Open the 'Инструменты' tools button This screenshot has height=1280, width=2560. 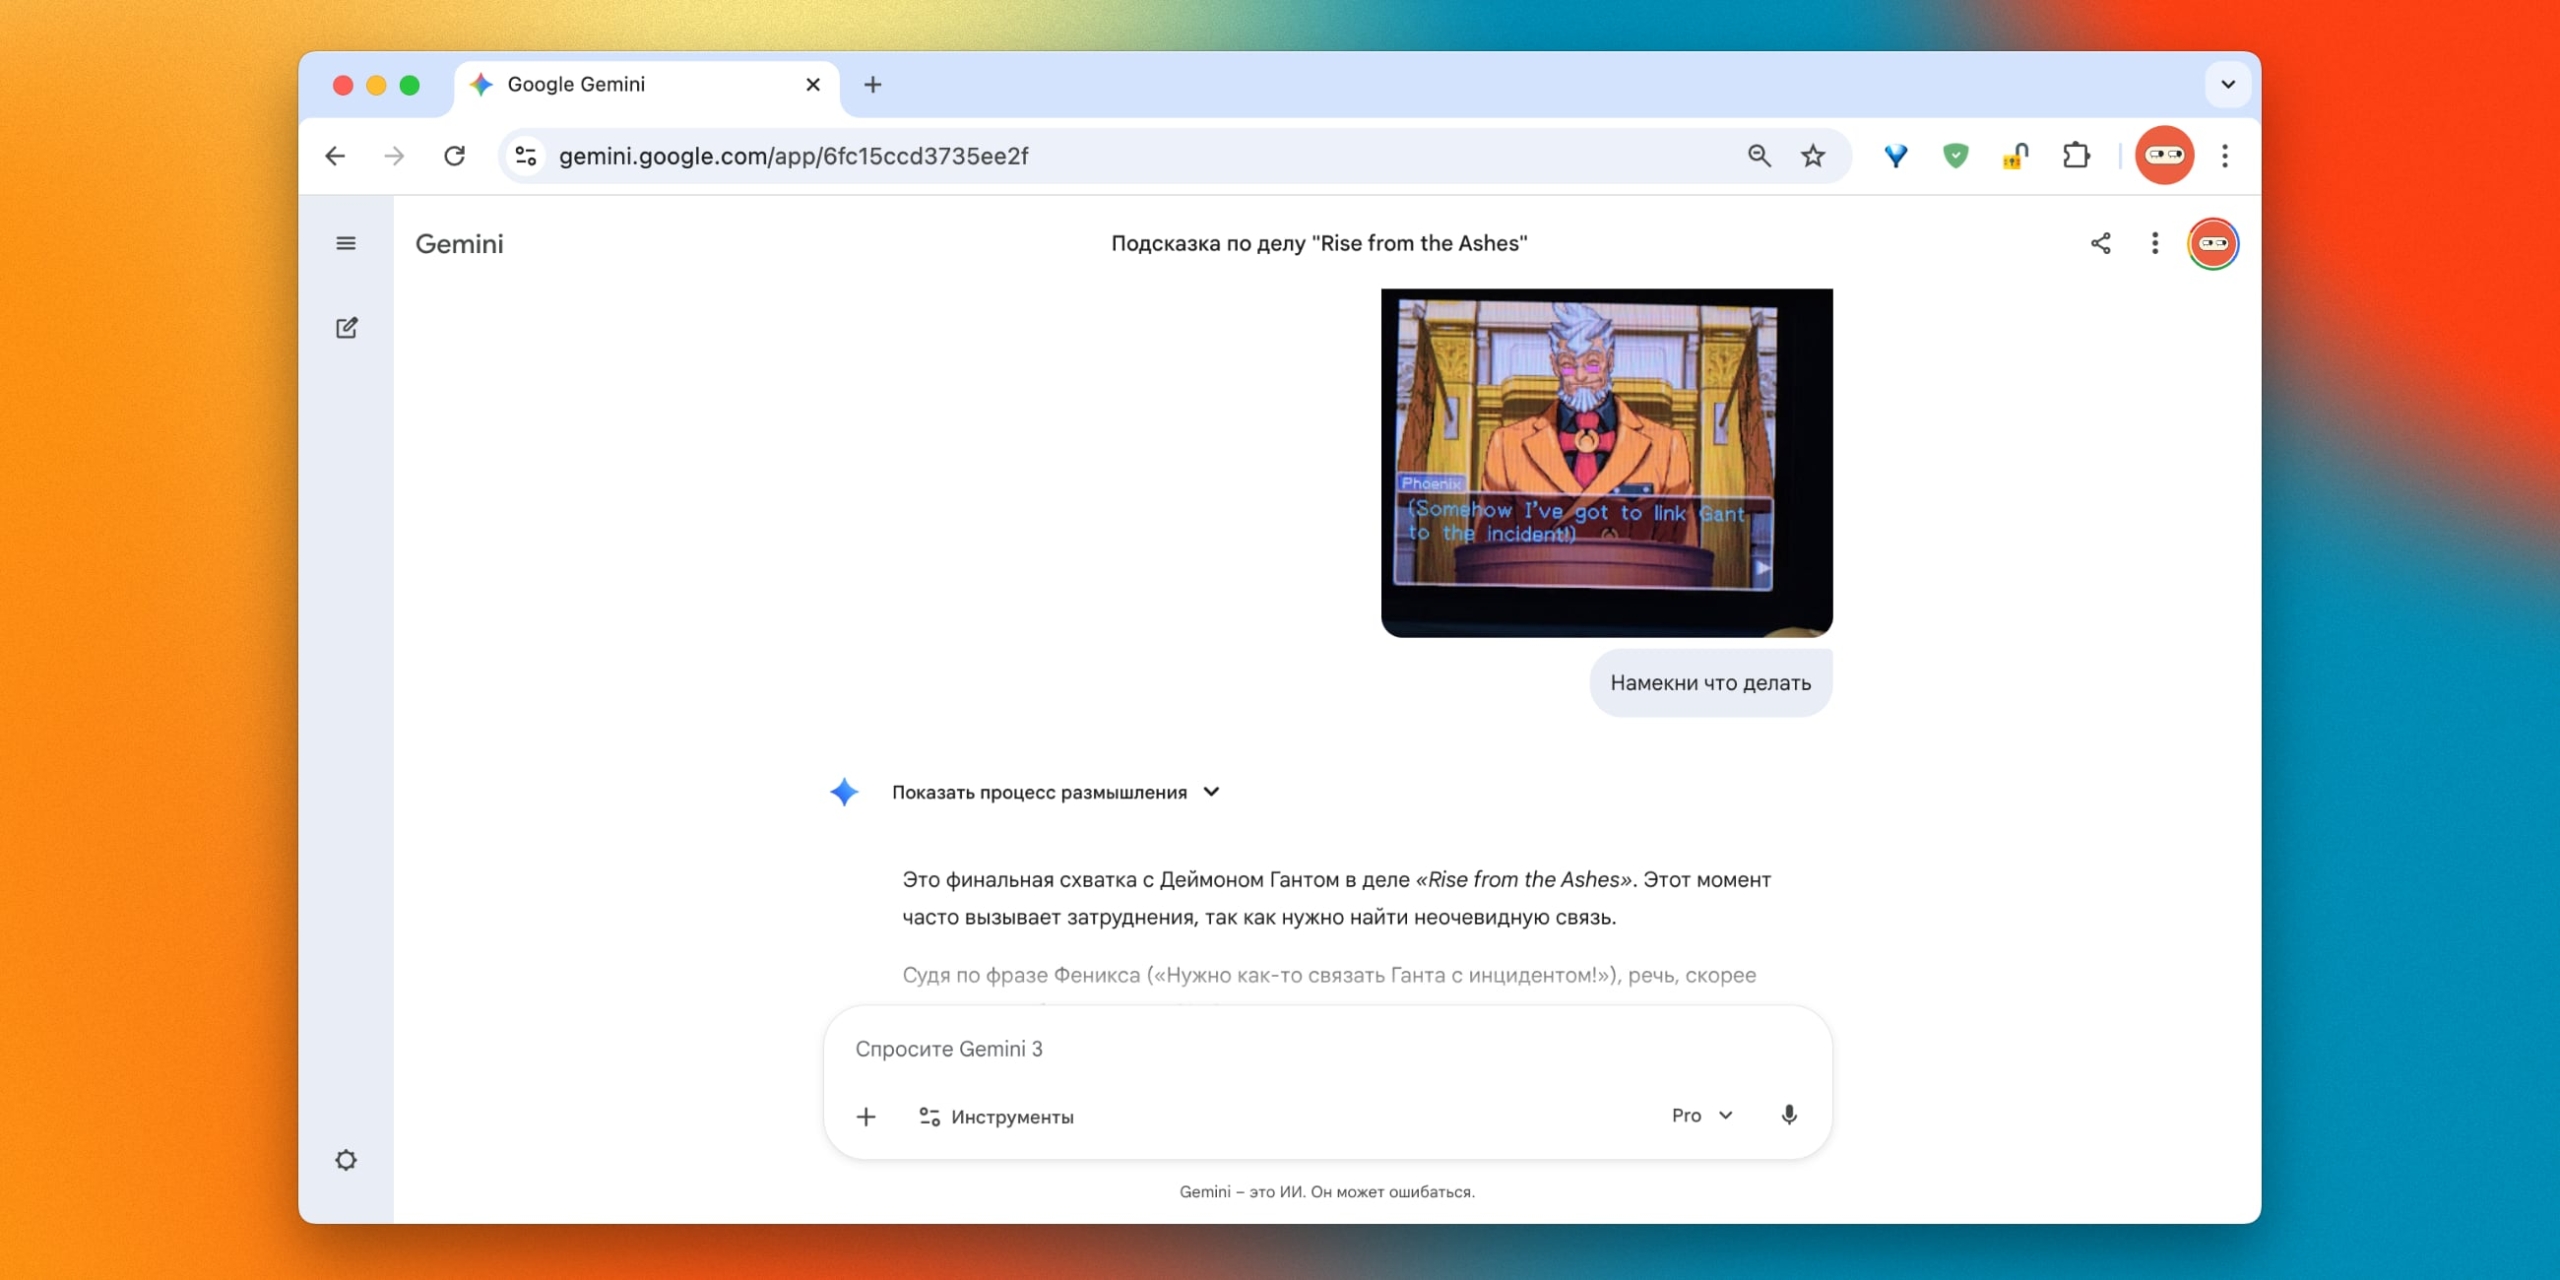[996, 1116]
